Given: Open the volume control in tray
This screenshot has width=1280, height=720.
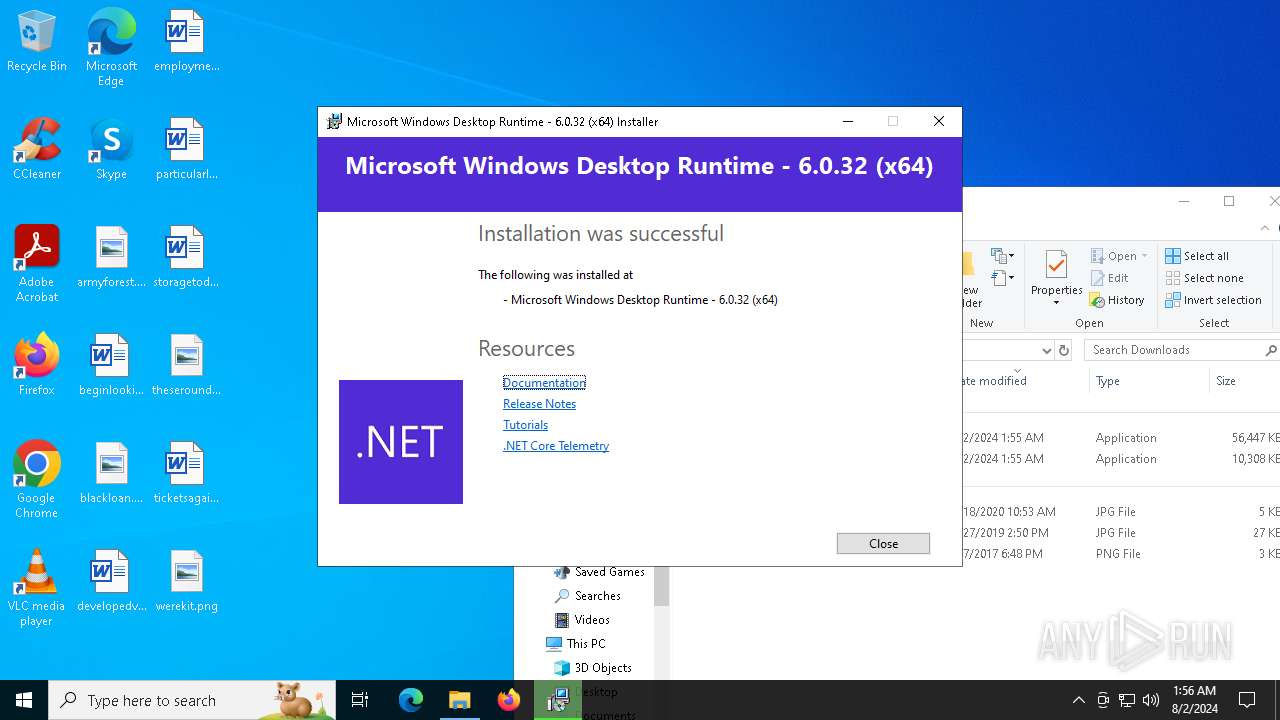Looking at the screenshot, I should (x=1151, y=700).
